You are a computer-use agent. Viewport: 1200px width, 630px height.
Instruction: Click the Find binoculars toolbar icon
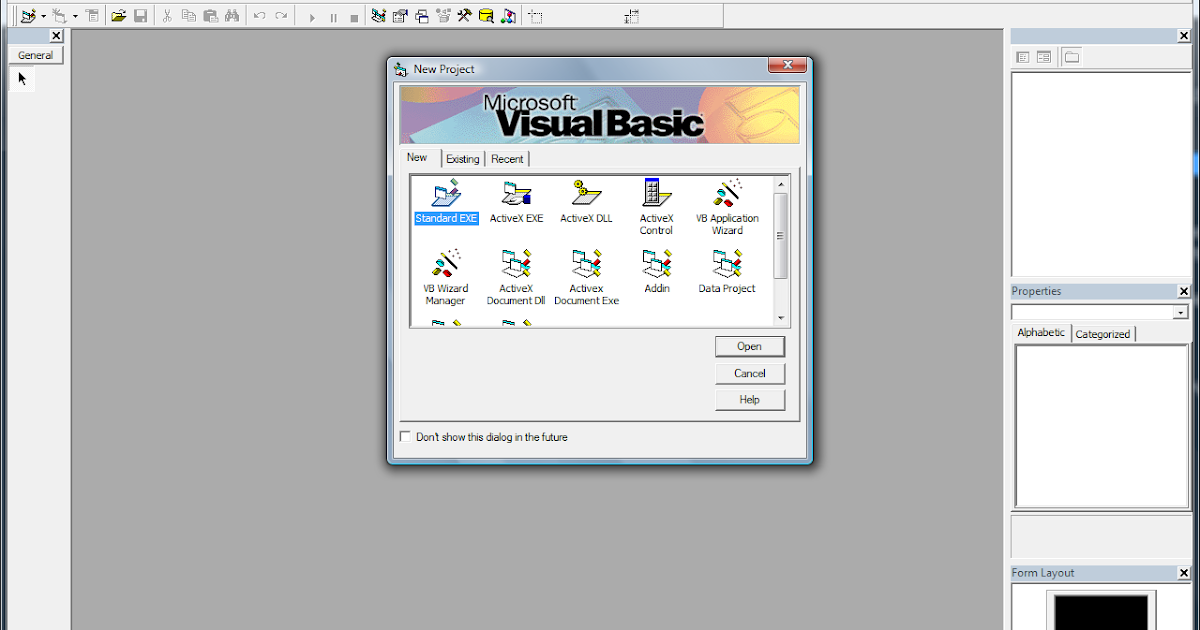pos(231,15)
